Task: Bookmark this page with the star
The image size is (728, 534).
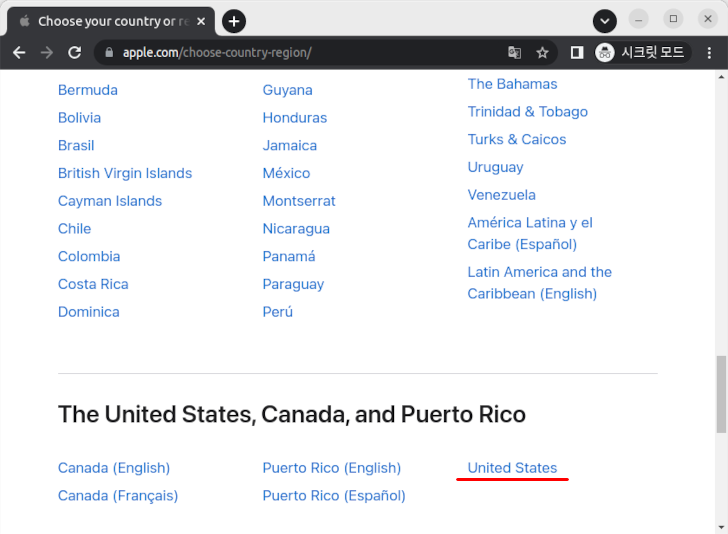Action: pyautogui.click(x=542, y=52)
